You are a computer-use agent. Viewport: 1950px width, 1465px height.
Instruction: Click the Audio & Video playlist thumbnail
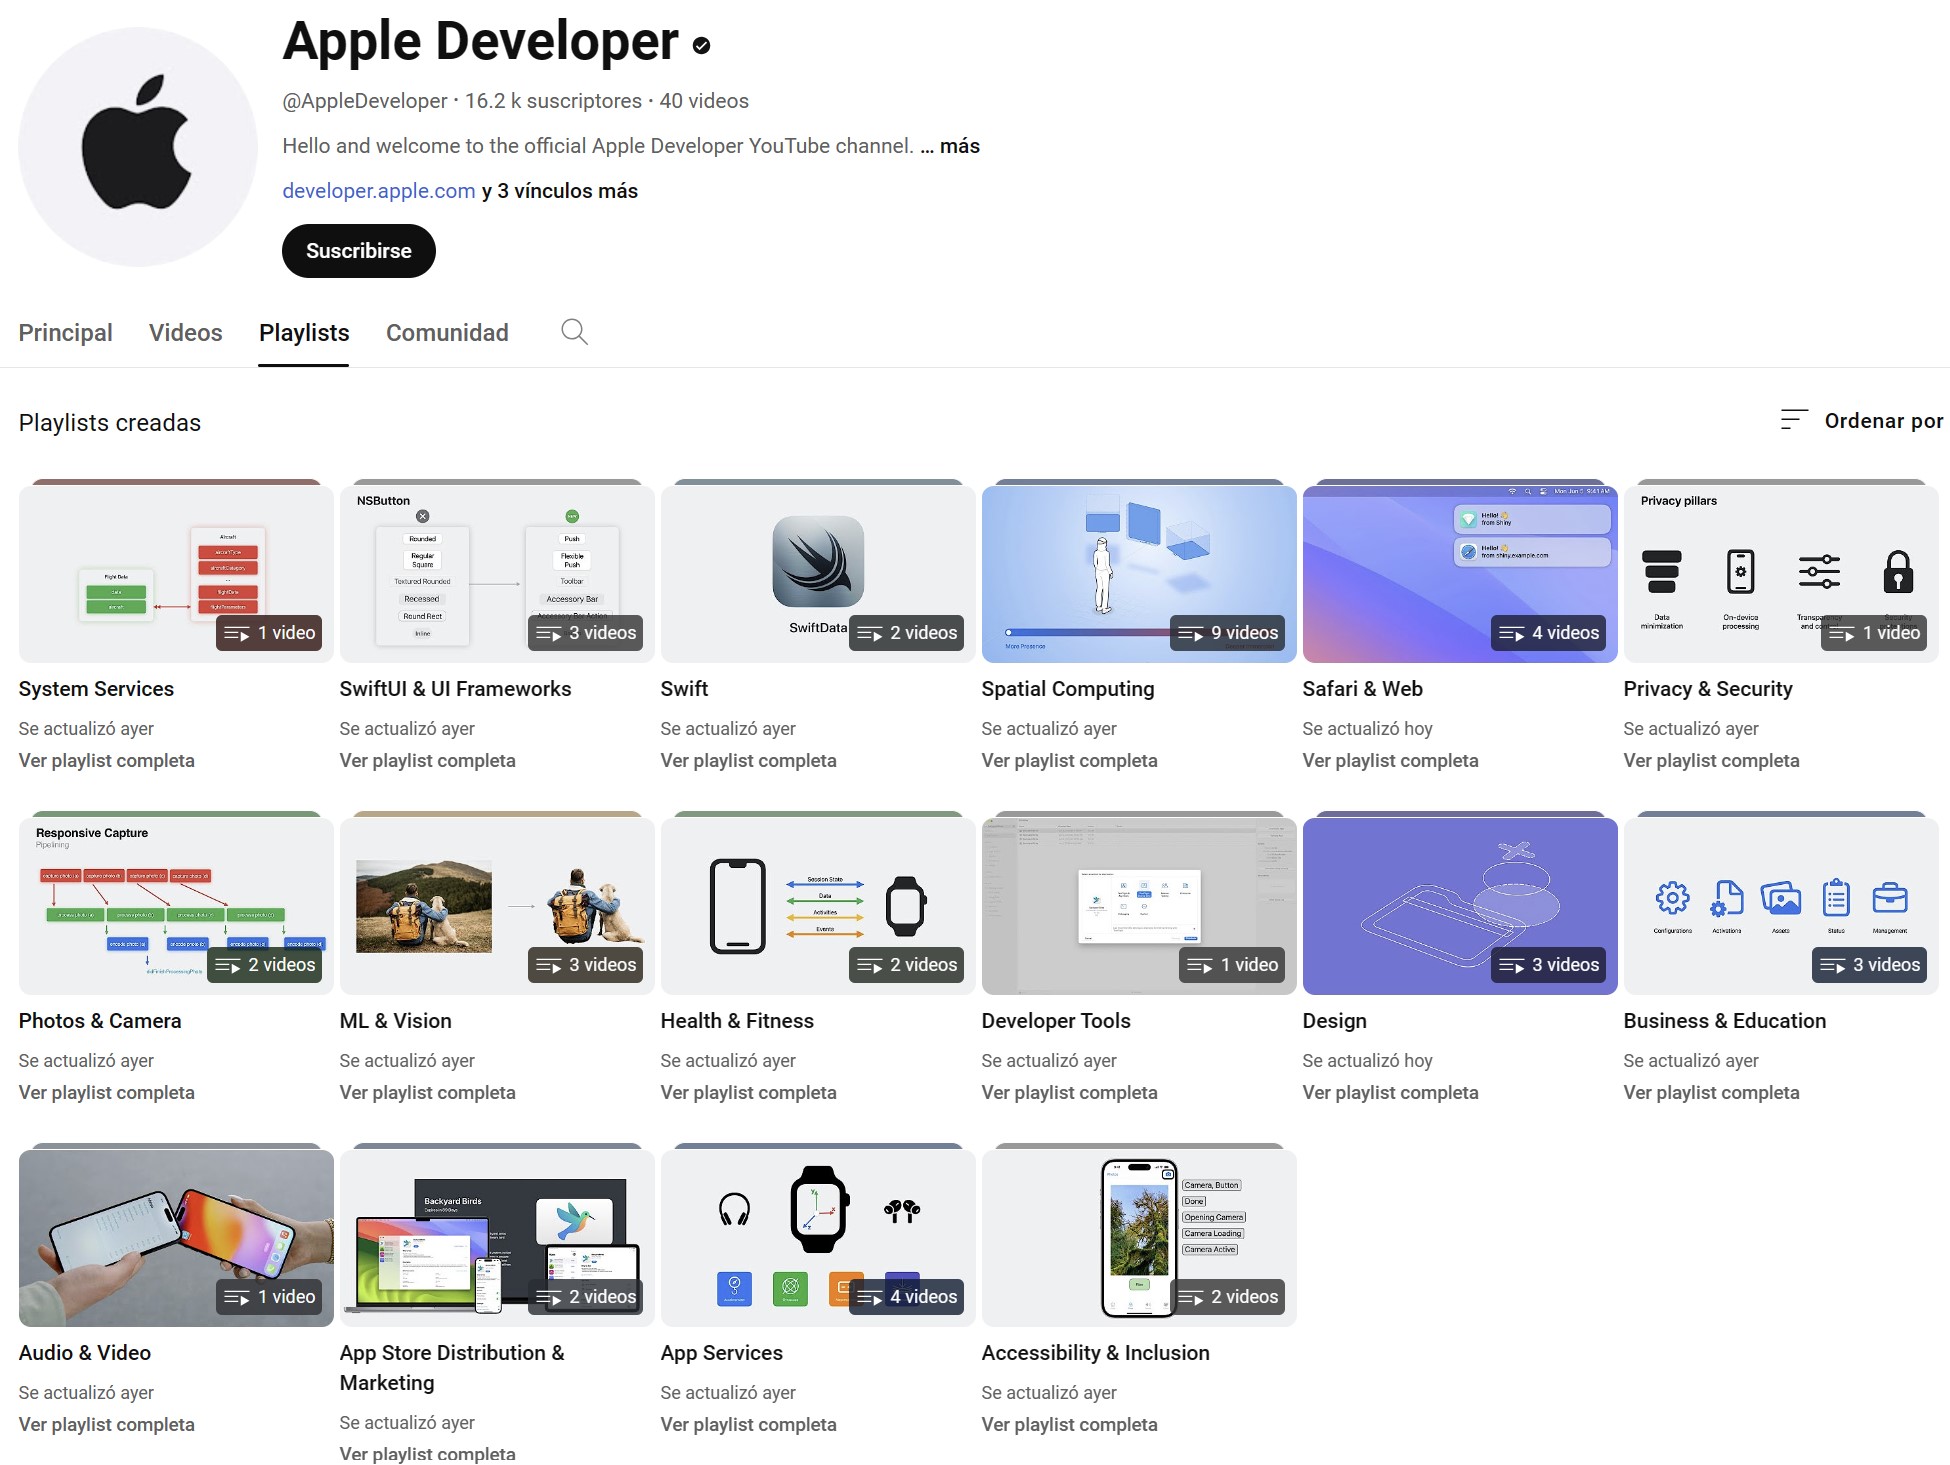(x=176, y=1238)
